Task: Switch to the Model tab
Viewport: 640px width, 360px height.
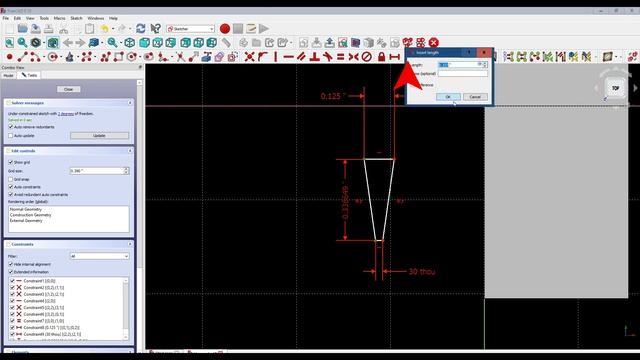Action: click(x=9, y=76)
